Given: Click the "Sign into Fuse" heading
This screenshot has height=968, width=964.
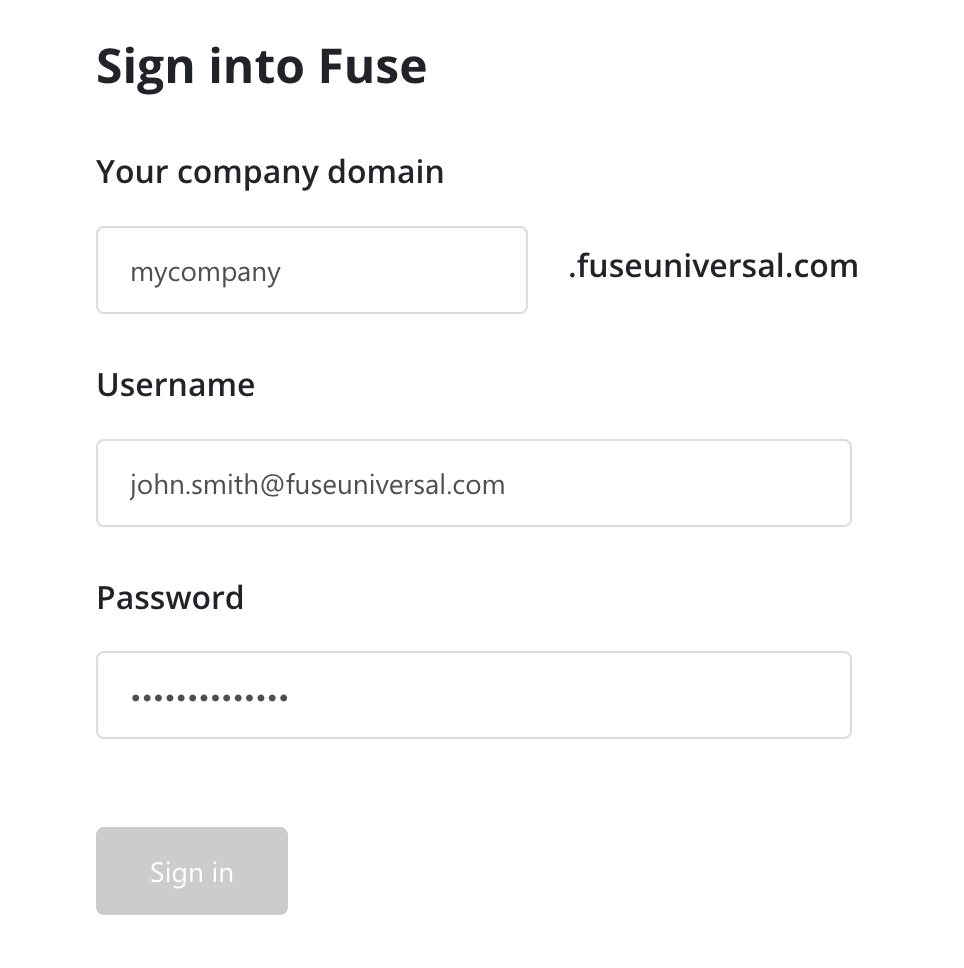Looking at the screenshot, I should (x=261, y=66).
